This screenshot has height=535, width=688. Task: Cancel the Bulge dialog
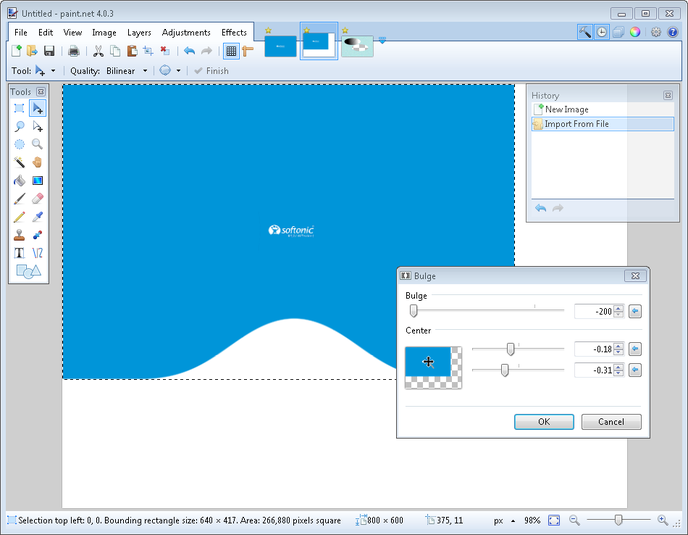pos(611,422)
